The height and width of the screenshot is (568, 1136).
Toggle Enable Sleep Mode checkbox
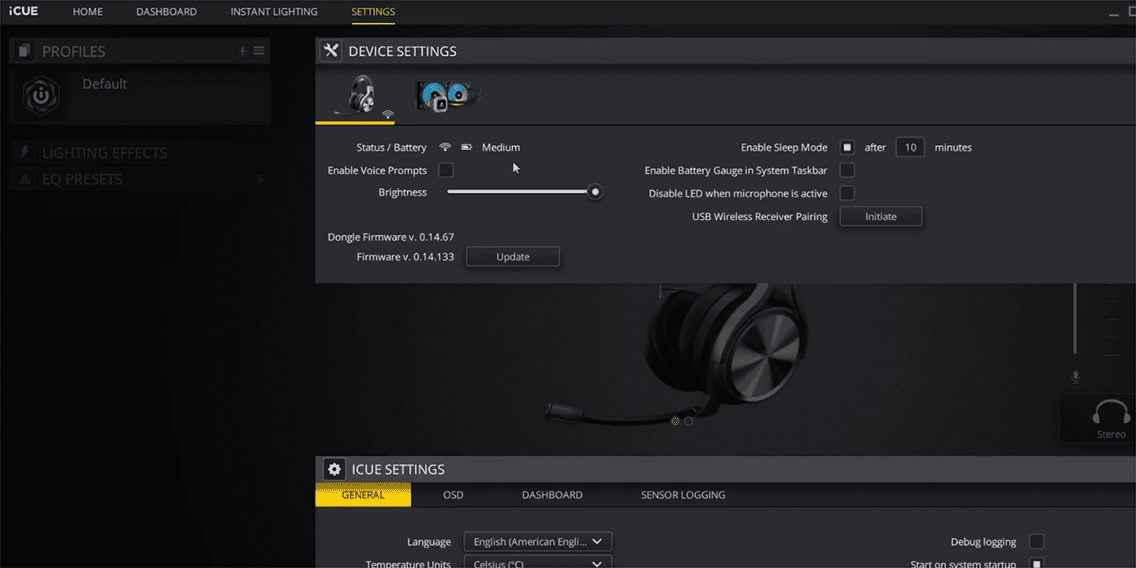coord(847,147)
